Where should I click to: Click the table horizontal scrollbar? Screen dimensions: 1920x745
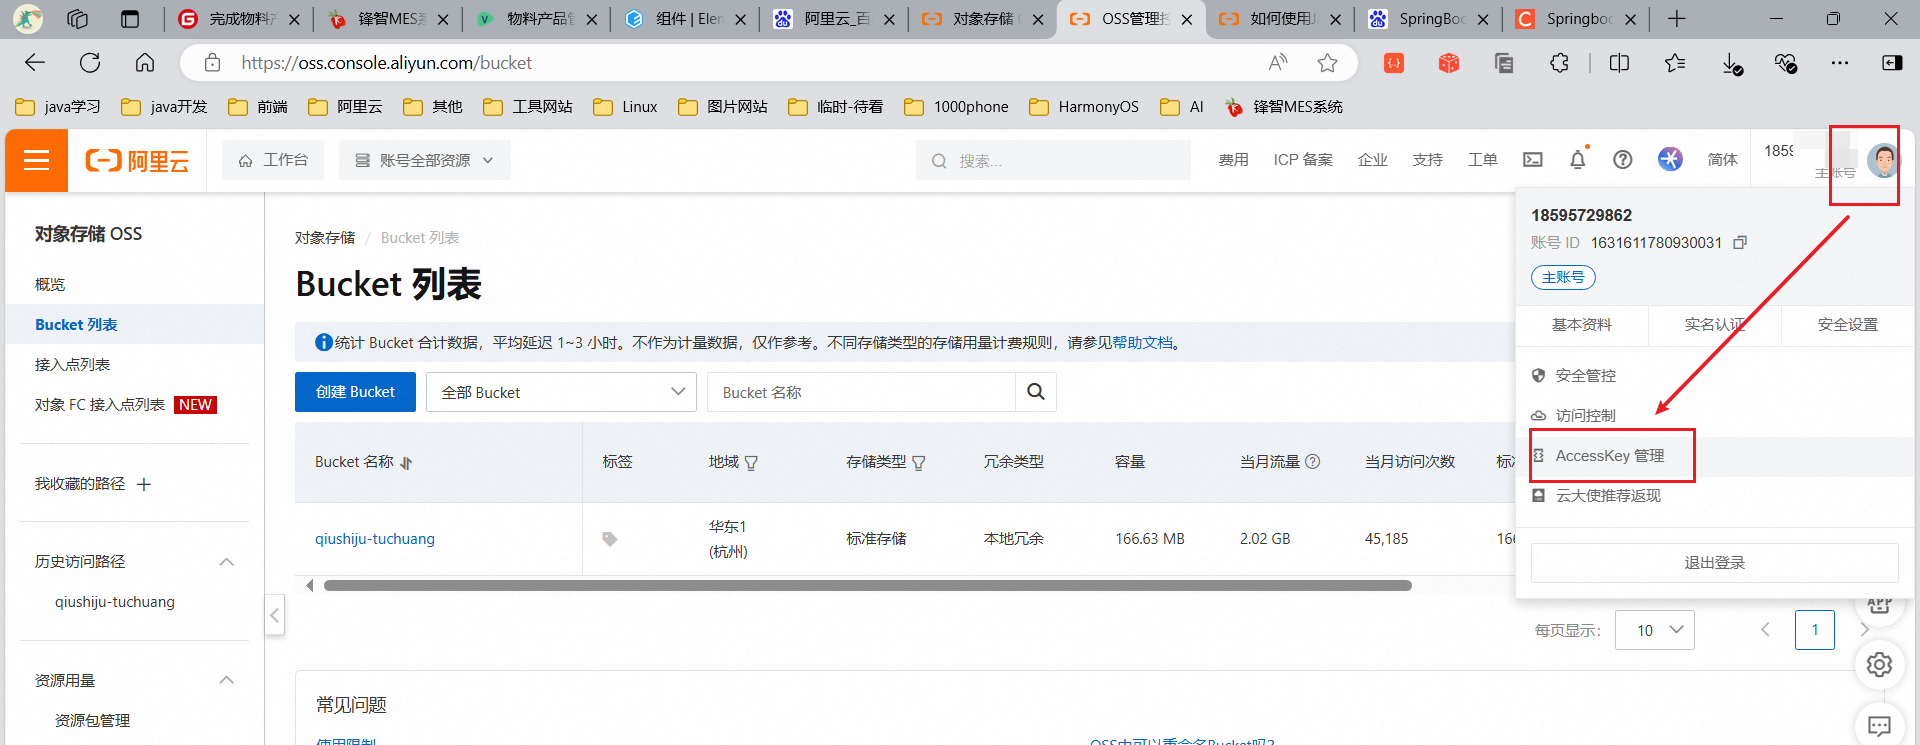(x=867, y=586)
